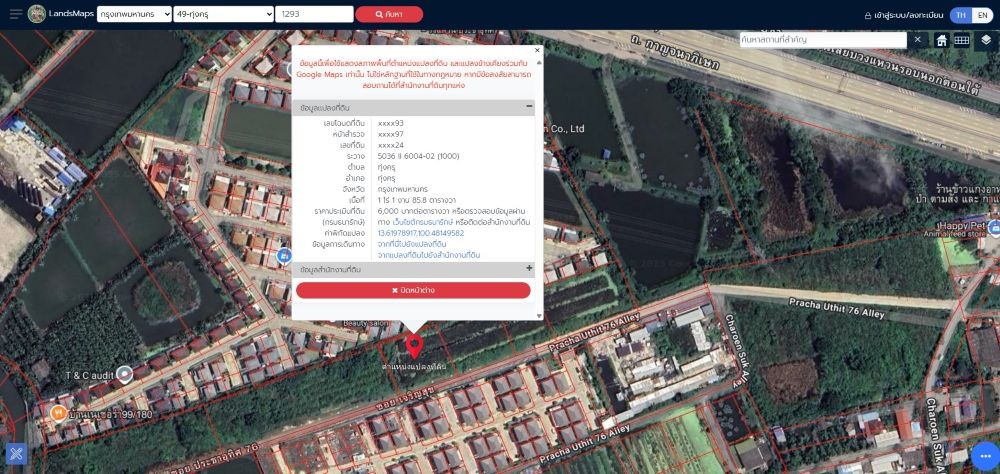
Task: Switch language to EN
Action: click(982, 15)
